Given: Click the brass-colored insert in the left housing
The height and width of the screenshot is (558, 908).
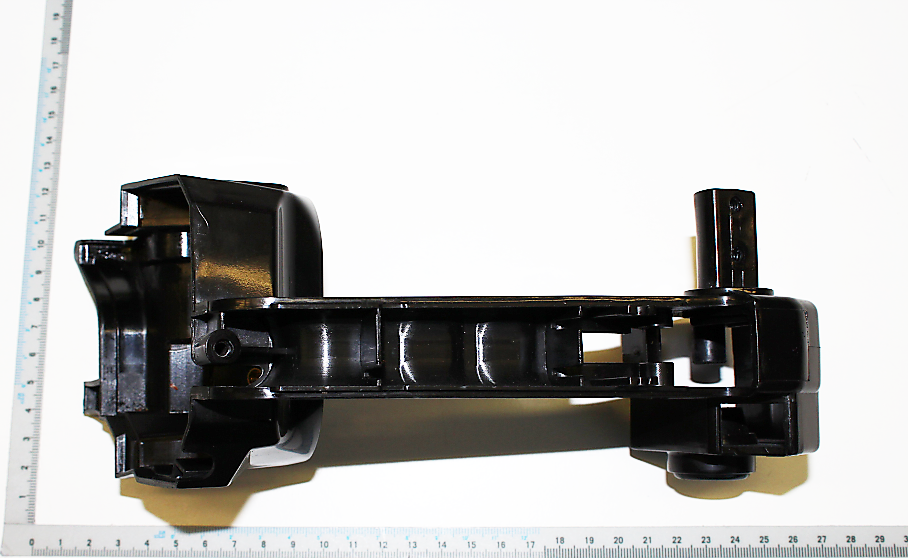Looking at the screenshot, I should [254, 376].
